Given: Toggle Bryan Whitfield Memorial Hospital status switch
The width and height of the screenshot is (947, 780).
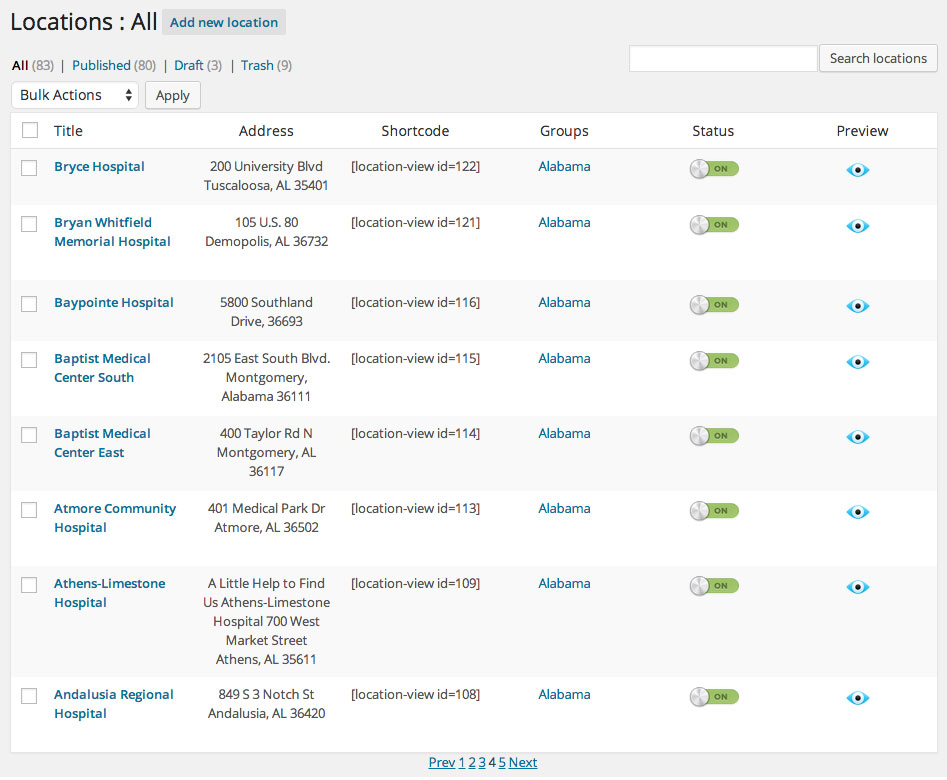Looking at the screenshot, I should [714, 225].
